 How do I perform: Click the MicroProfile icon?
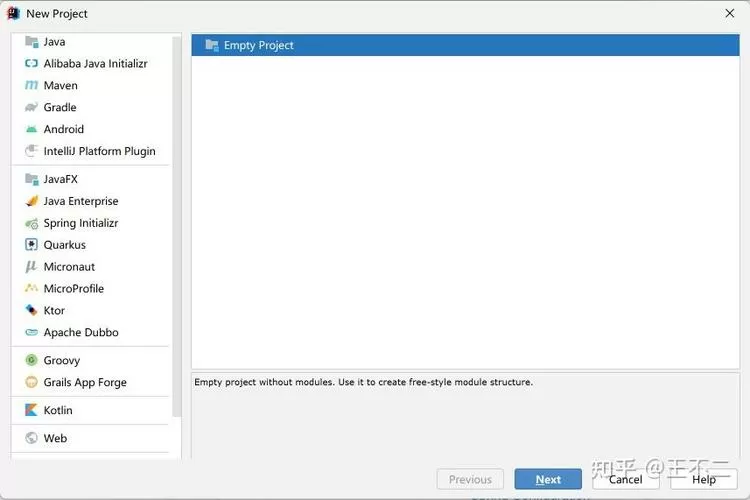32,288
